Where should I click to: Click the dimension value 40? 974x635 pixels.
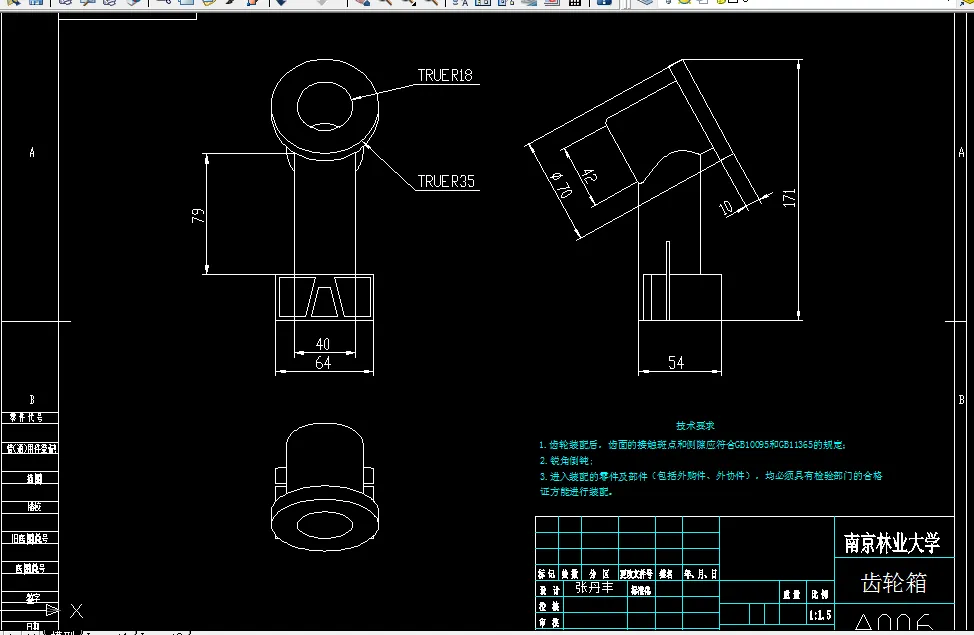323,344
